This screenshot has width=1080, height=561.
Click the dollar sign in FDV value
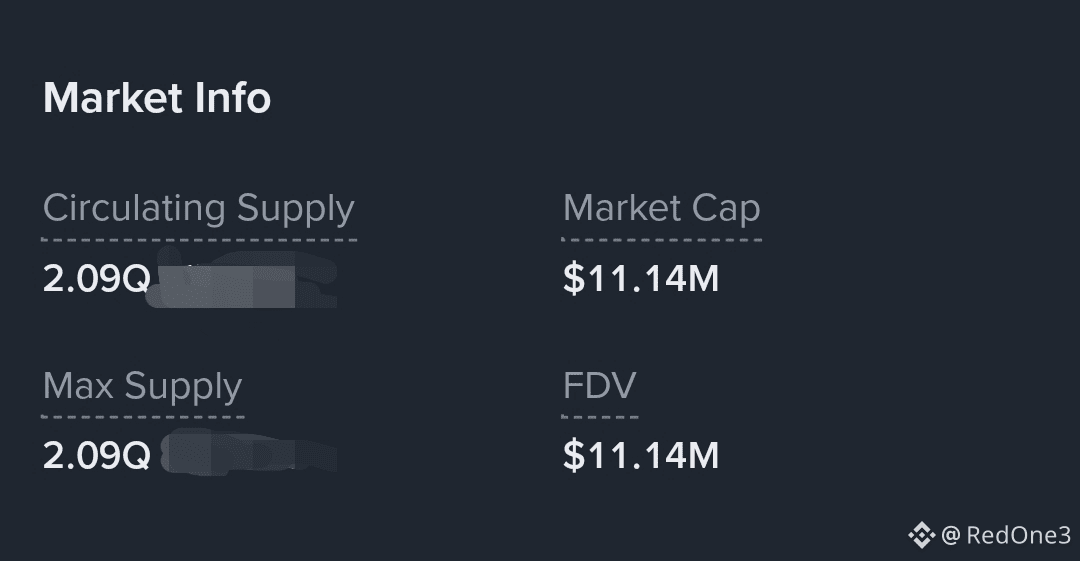573,456
